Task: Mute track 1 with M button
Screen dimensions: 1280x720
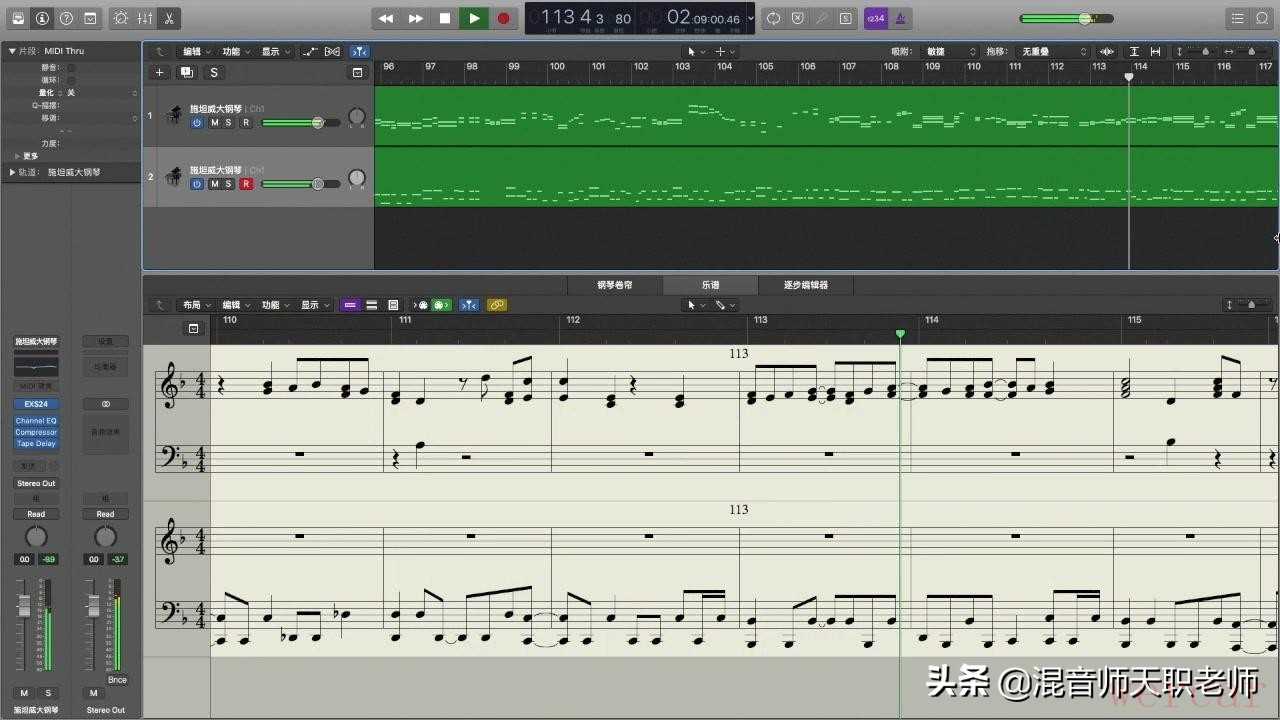Action: click(x=214, y=123)
